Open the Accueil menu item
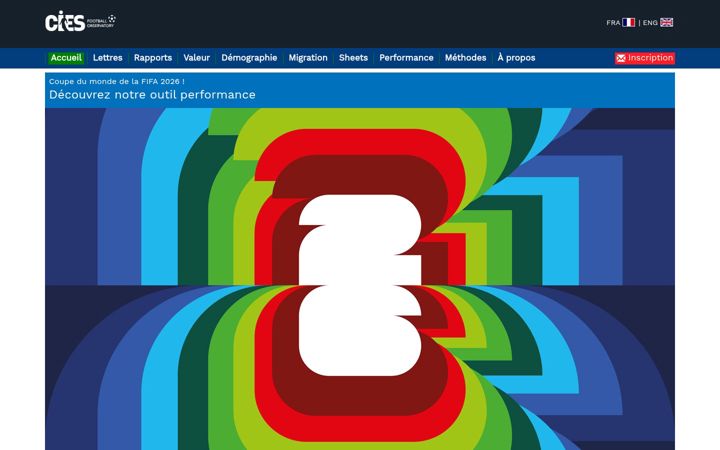This screenshot has height=450, width=720. [x=66, y=58]
